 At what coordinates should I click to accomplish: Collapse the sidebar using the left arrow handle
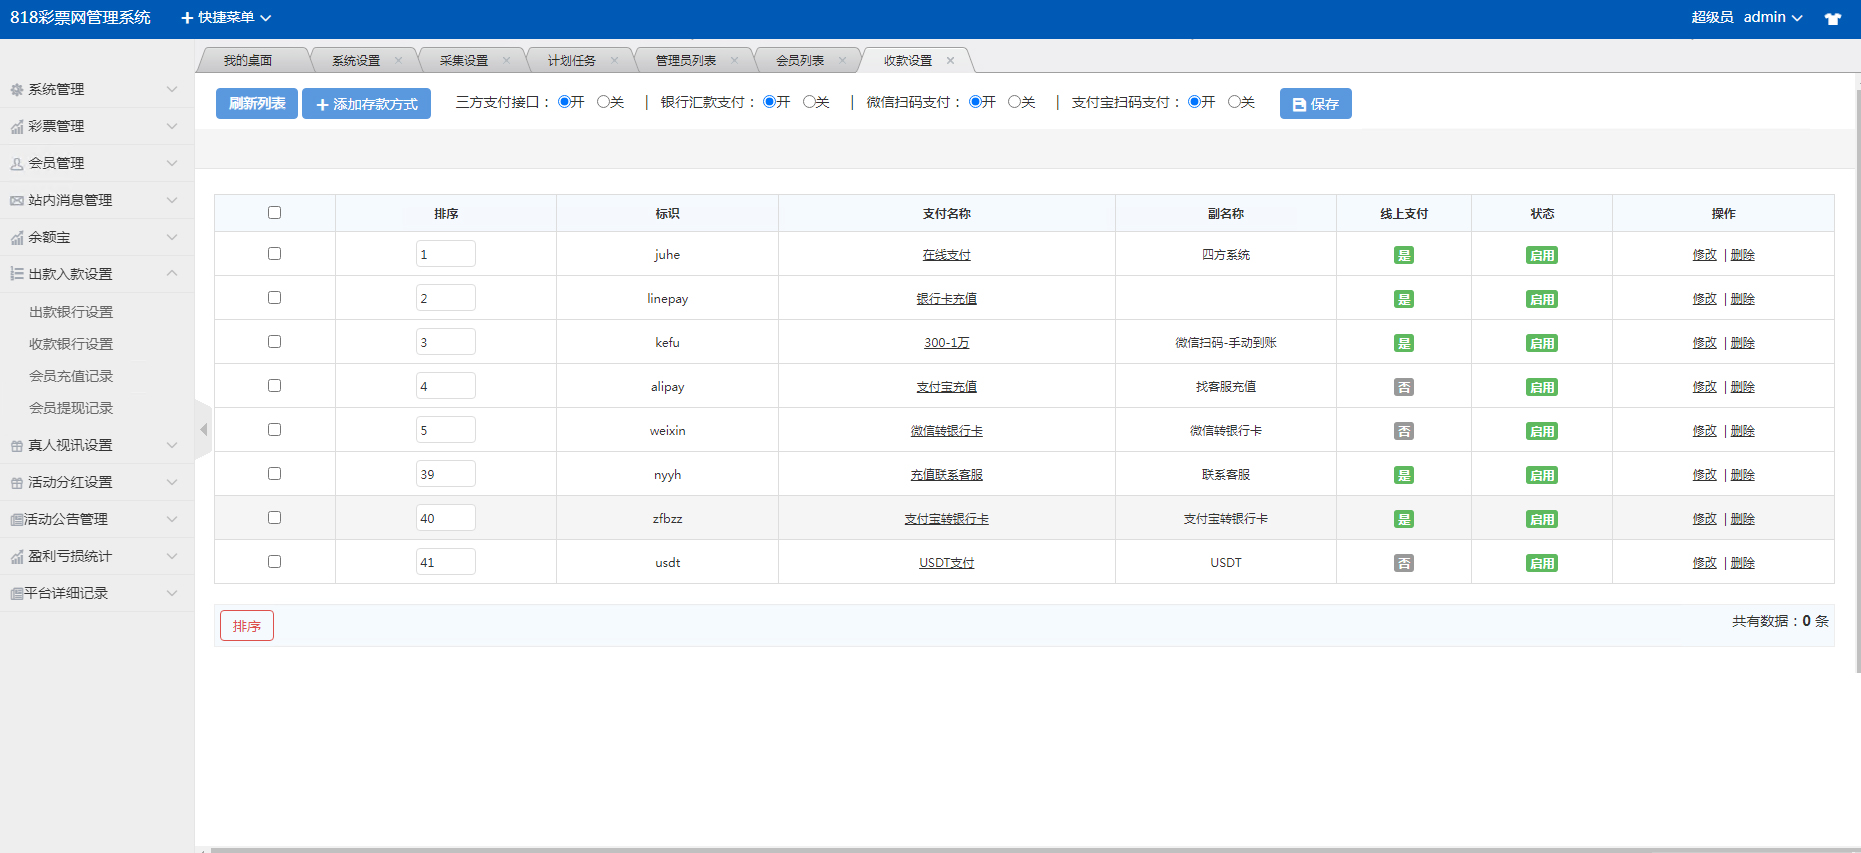point(203,430)
